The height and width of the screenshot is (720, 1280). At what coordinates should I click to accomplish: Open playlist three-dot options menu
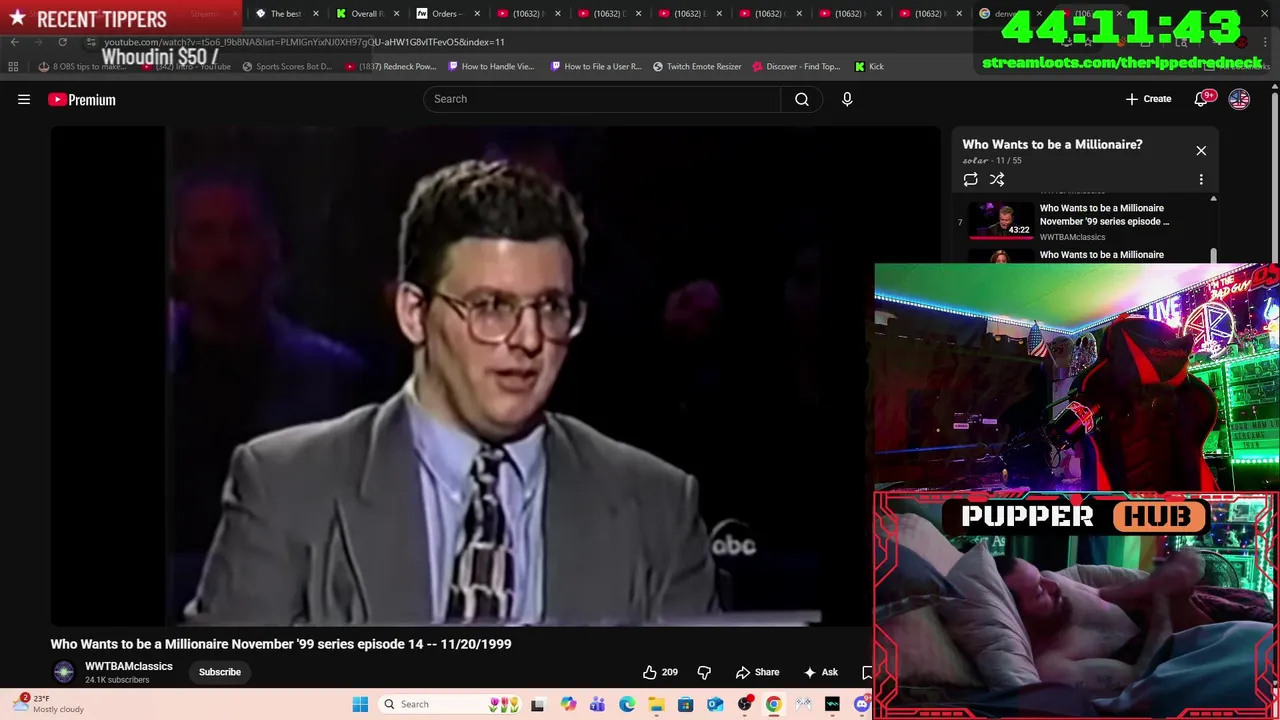tap(1201, 180)
